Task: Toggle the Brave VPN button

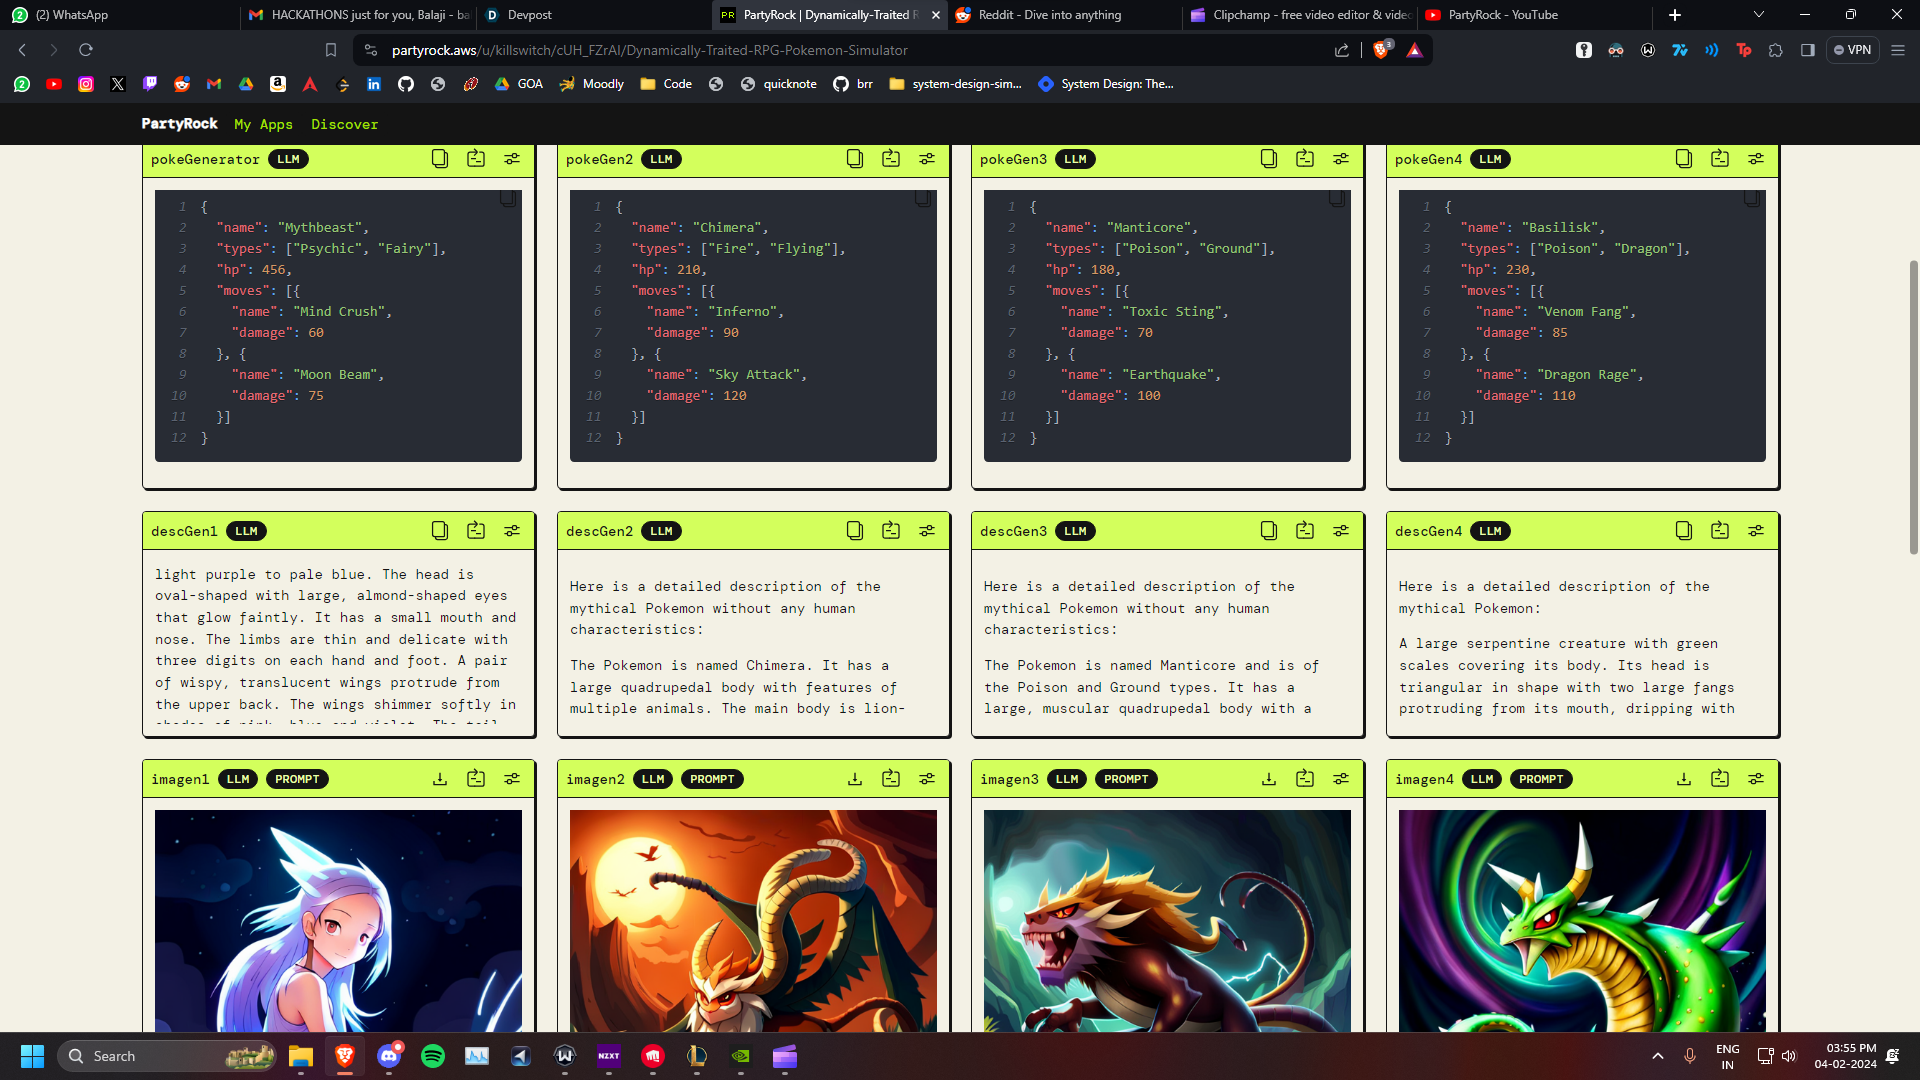Action: click(1852, 50)
